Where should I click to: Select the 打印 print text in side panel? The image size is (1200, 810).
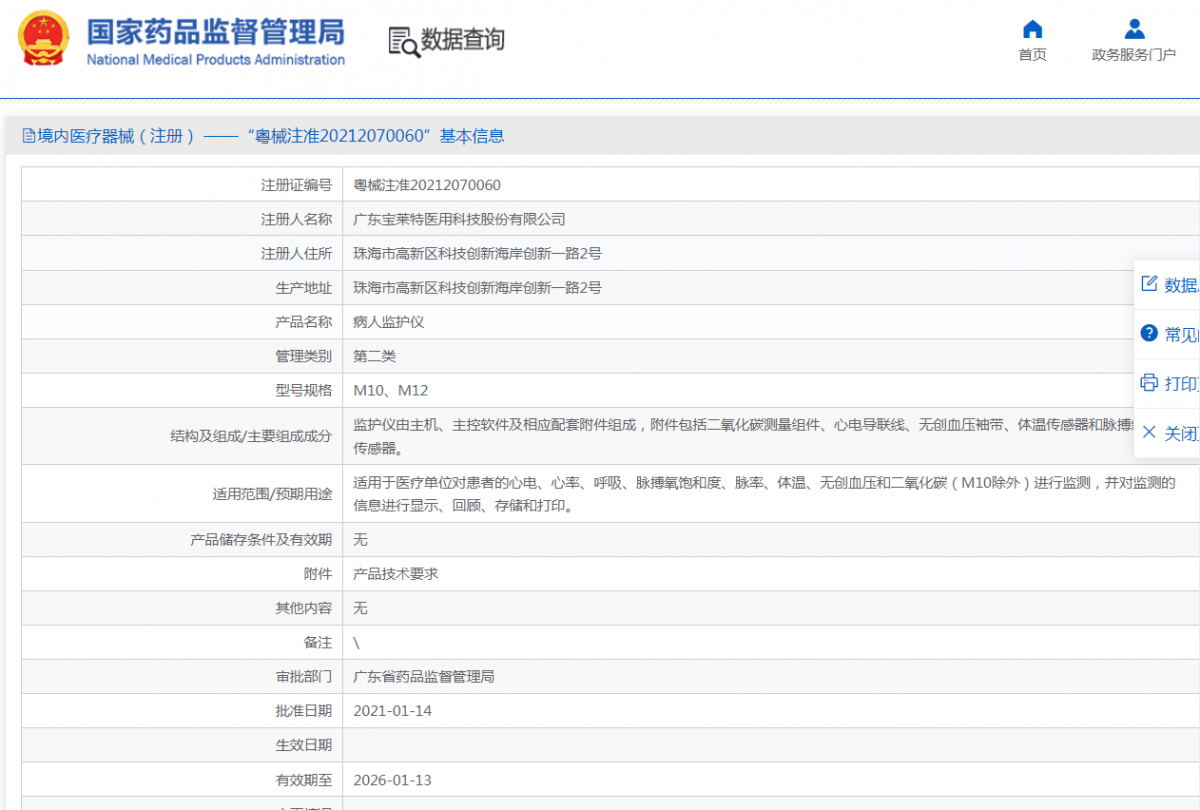point(1181,384)
